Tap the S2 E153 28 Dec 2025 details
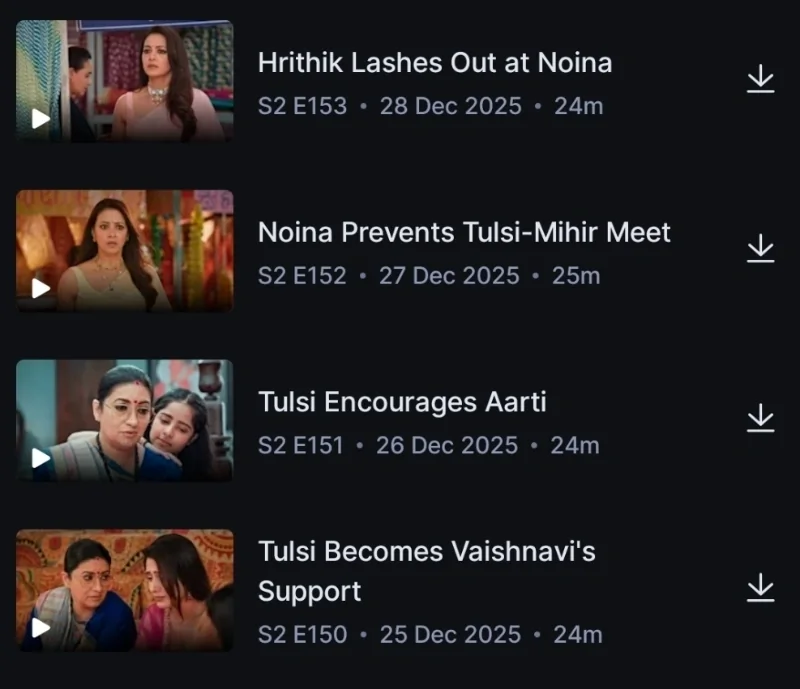Screen dimensions: 800x689 point(431,106)
